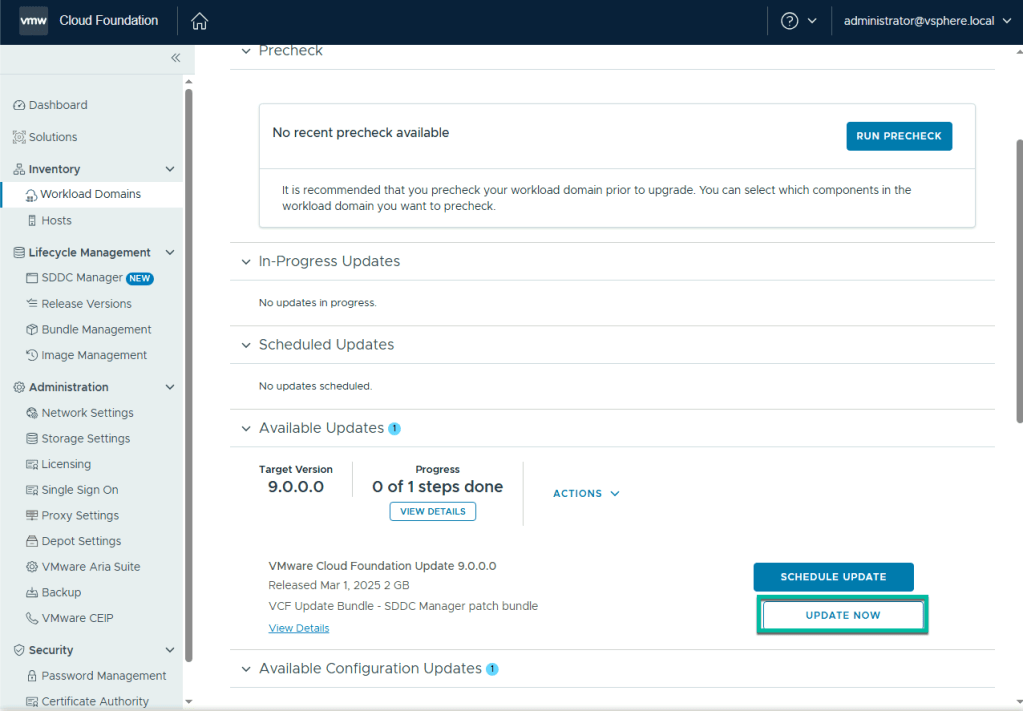Click the UPDATE NOW button
This screenshot has height=711, width=1023.
843,615
